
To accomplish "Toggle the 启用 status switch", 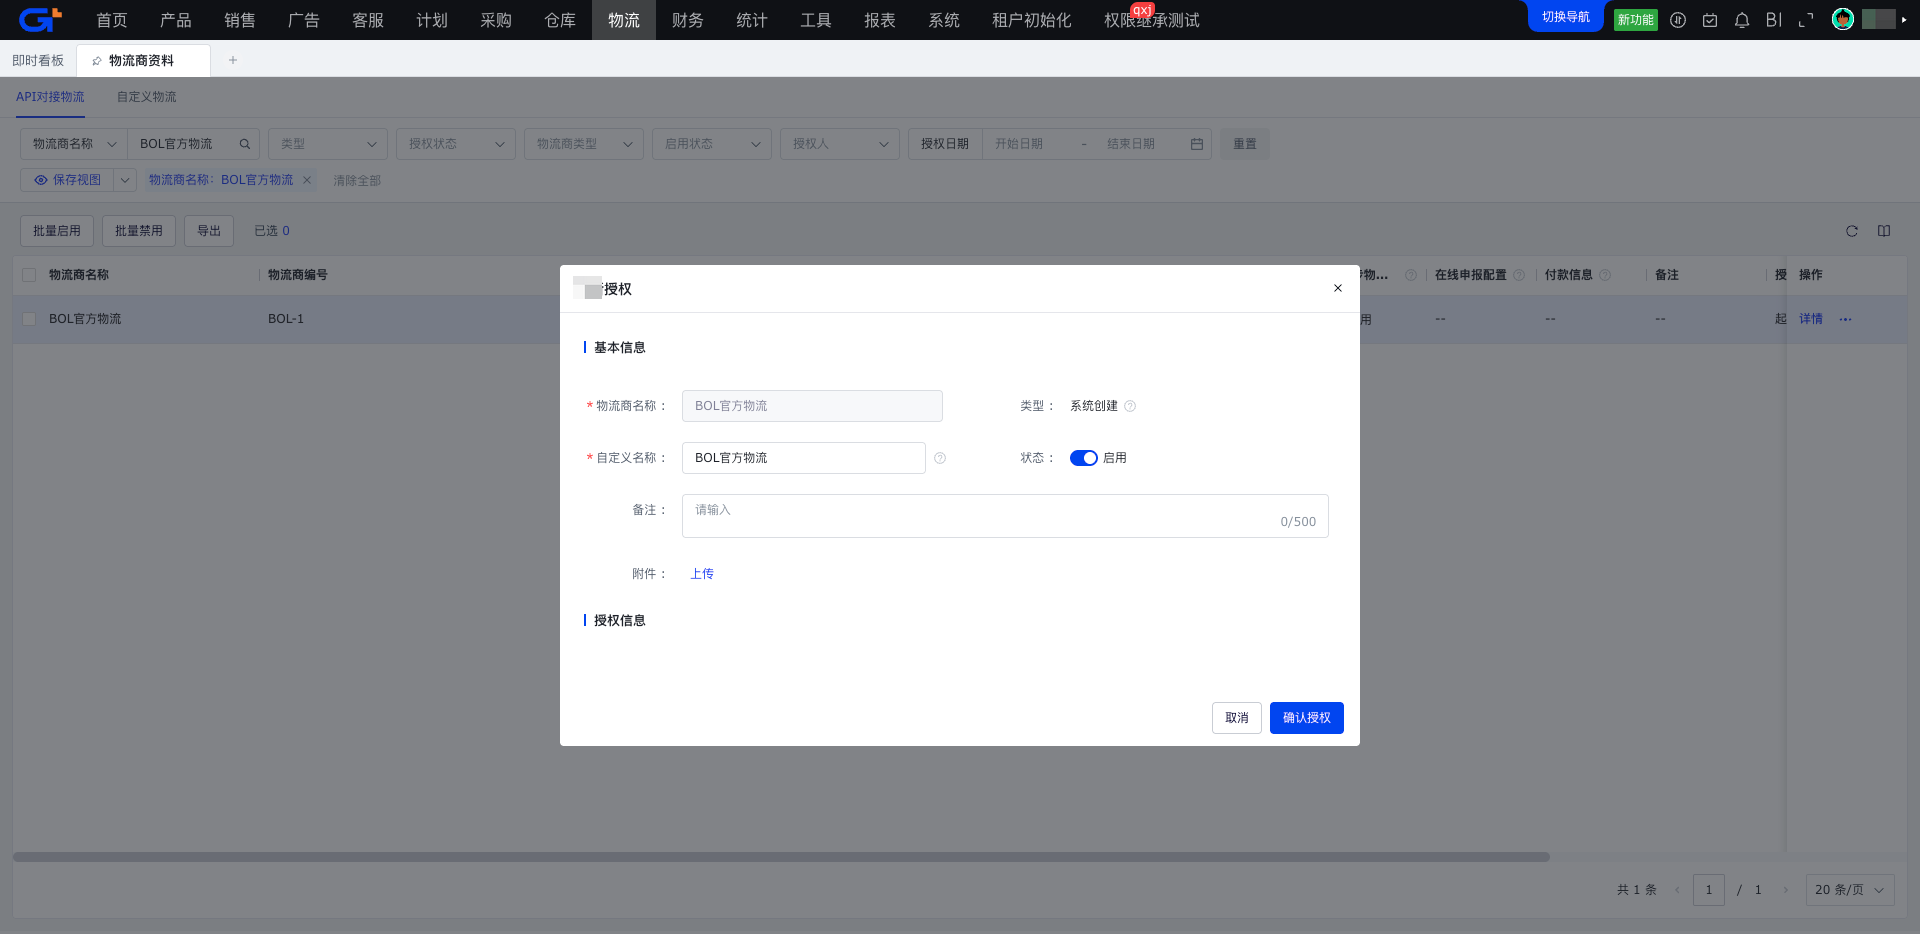I will (1083, 458).
